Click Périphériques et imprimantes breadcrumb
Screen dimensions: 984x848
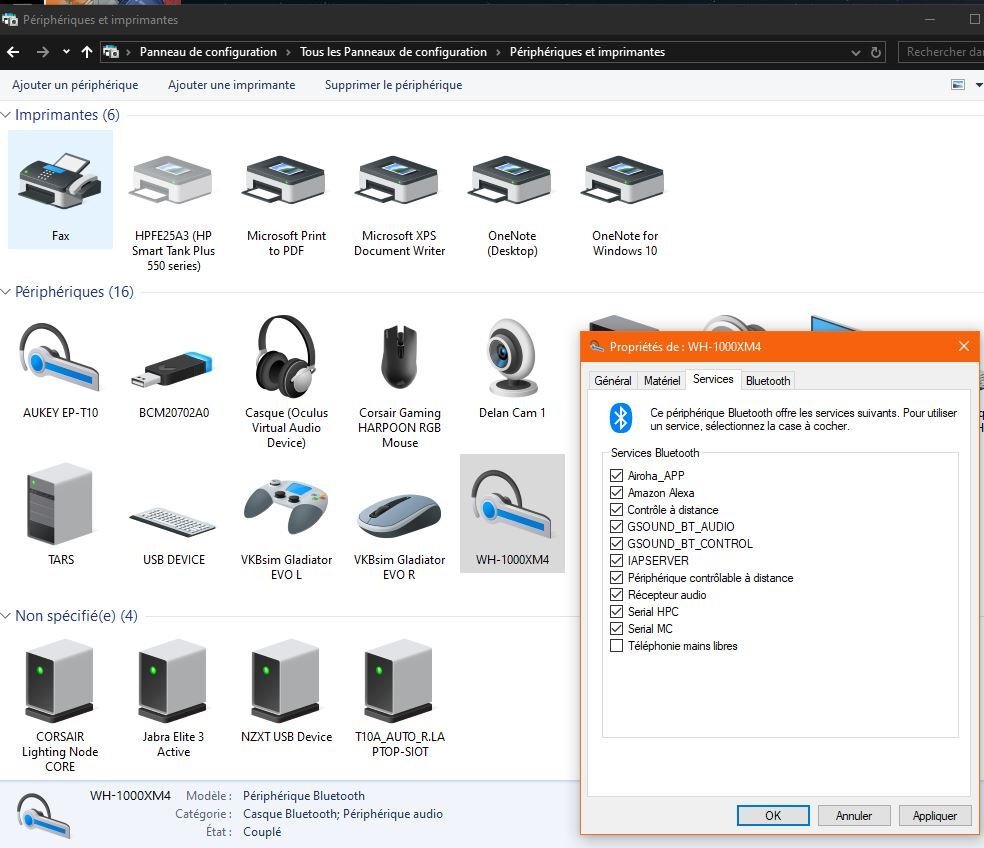pos(587,52)
